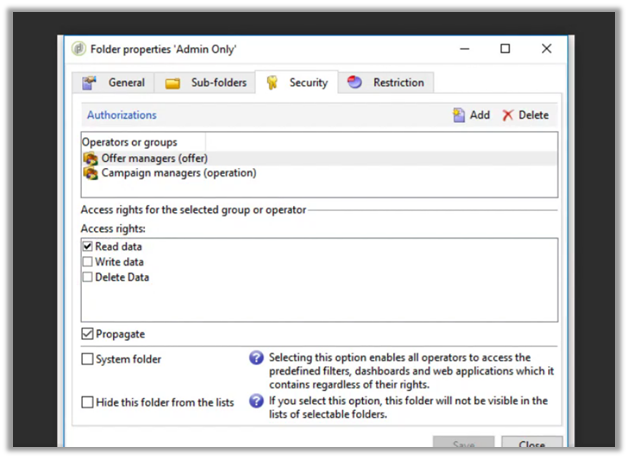The height and width of the screenshot is (459, 628).
Task: Maximize the Folder properties window
Action: point(505,48)
